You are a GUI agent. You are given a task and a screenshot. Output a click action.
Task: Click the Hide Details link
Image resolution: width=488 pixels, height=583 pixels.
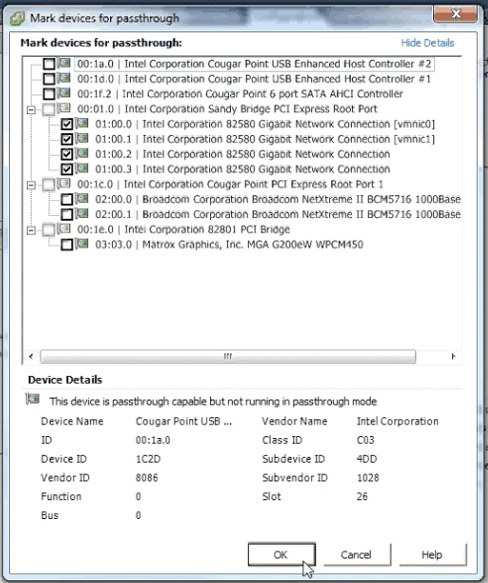pos(427,43)
